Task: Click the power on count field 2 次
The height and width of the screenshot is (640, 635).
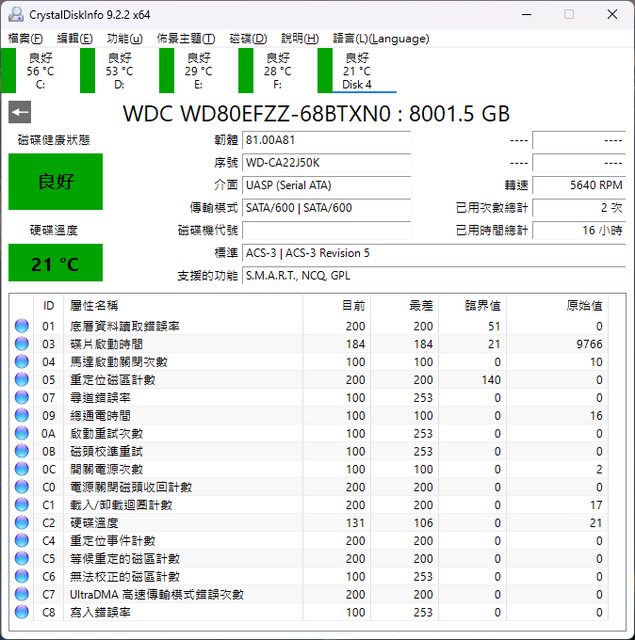Action: 579,208
